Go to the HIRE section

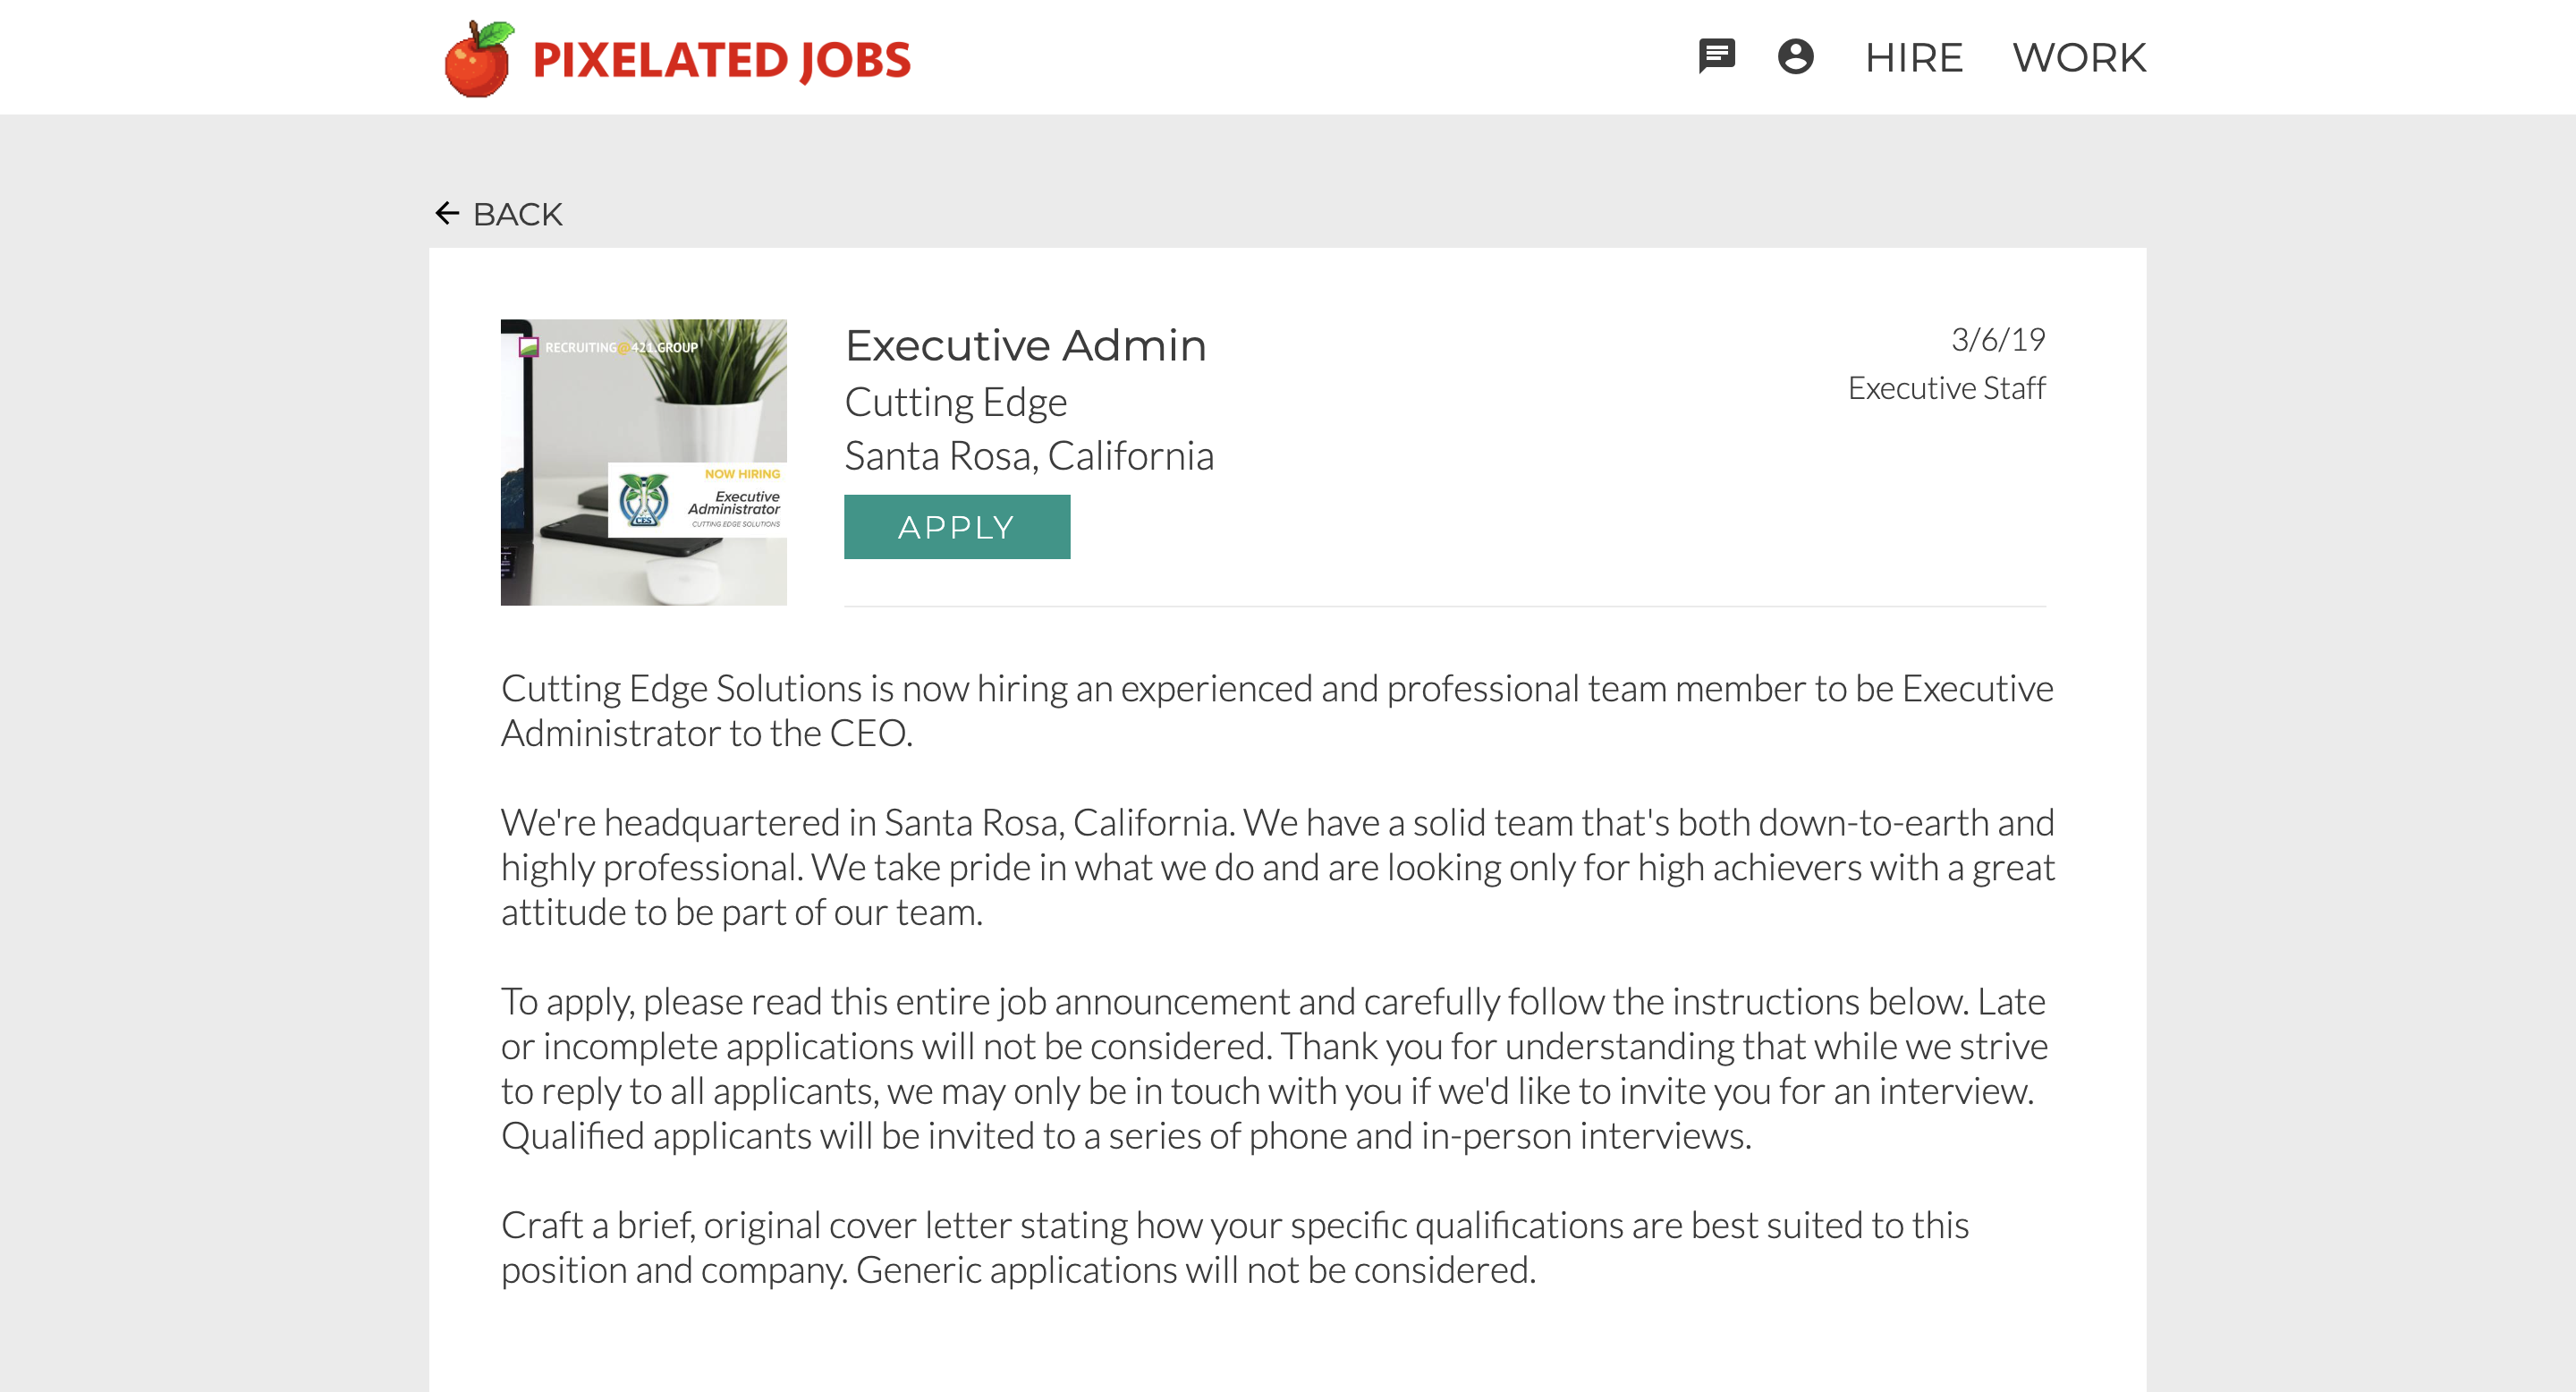(x=1913, y=58)
